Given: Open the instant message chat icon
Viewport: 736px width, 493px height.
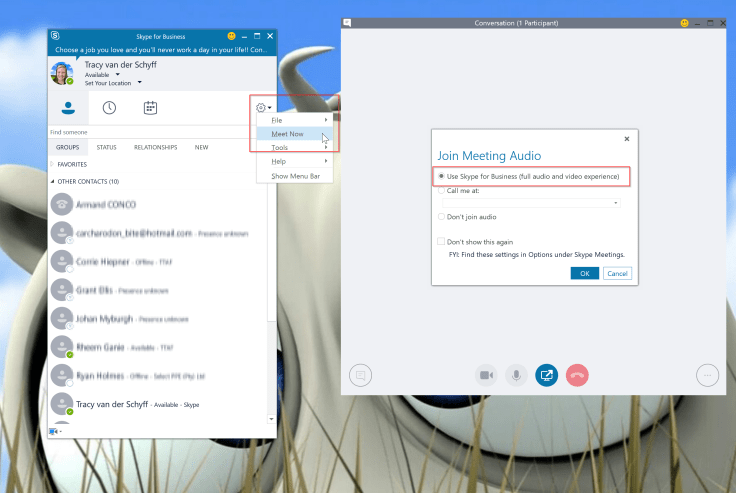Looking at the screenshot, I should click(360, 375).
